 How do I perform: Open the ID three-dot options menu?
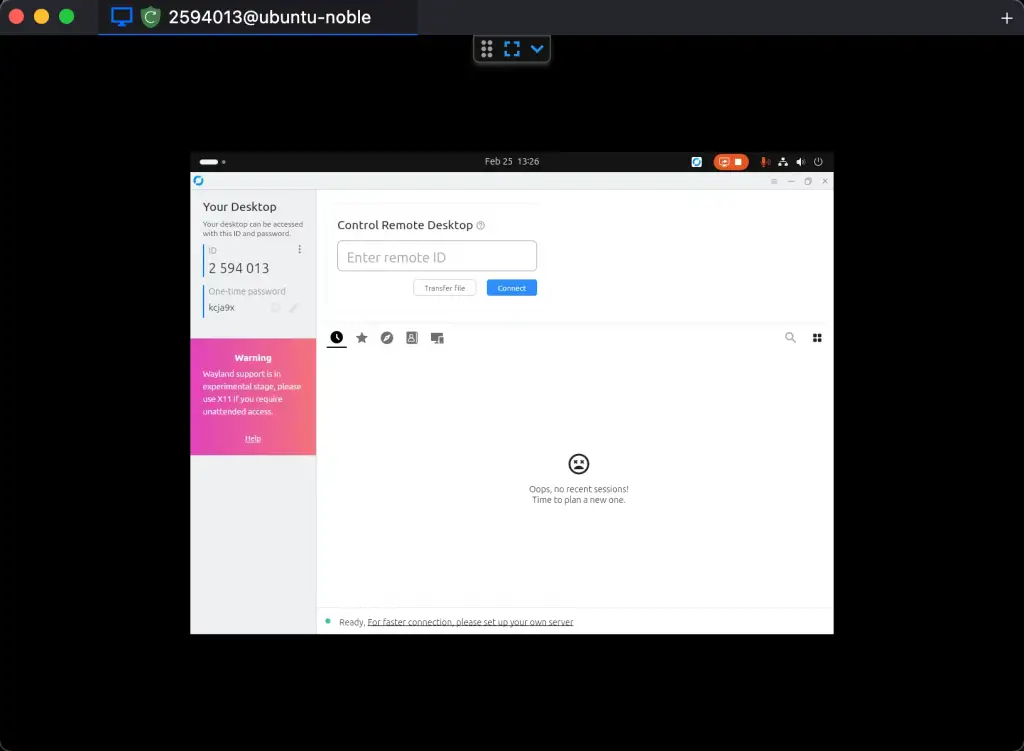pyautogui.click(x=298, y=248)
